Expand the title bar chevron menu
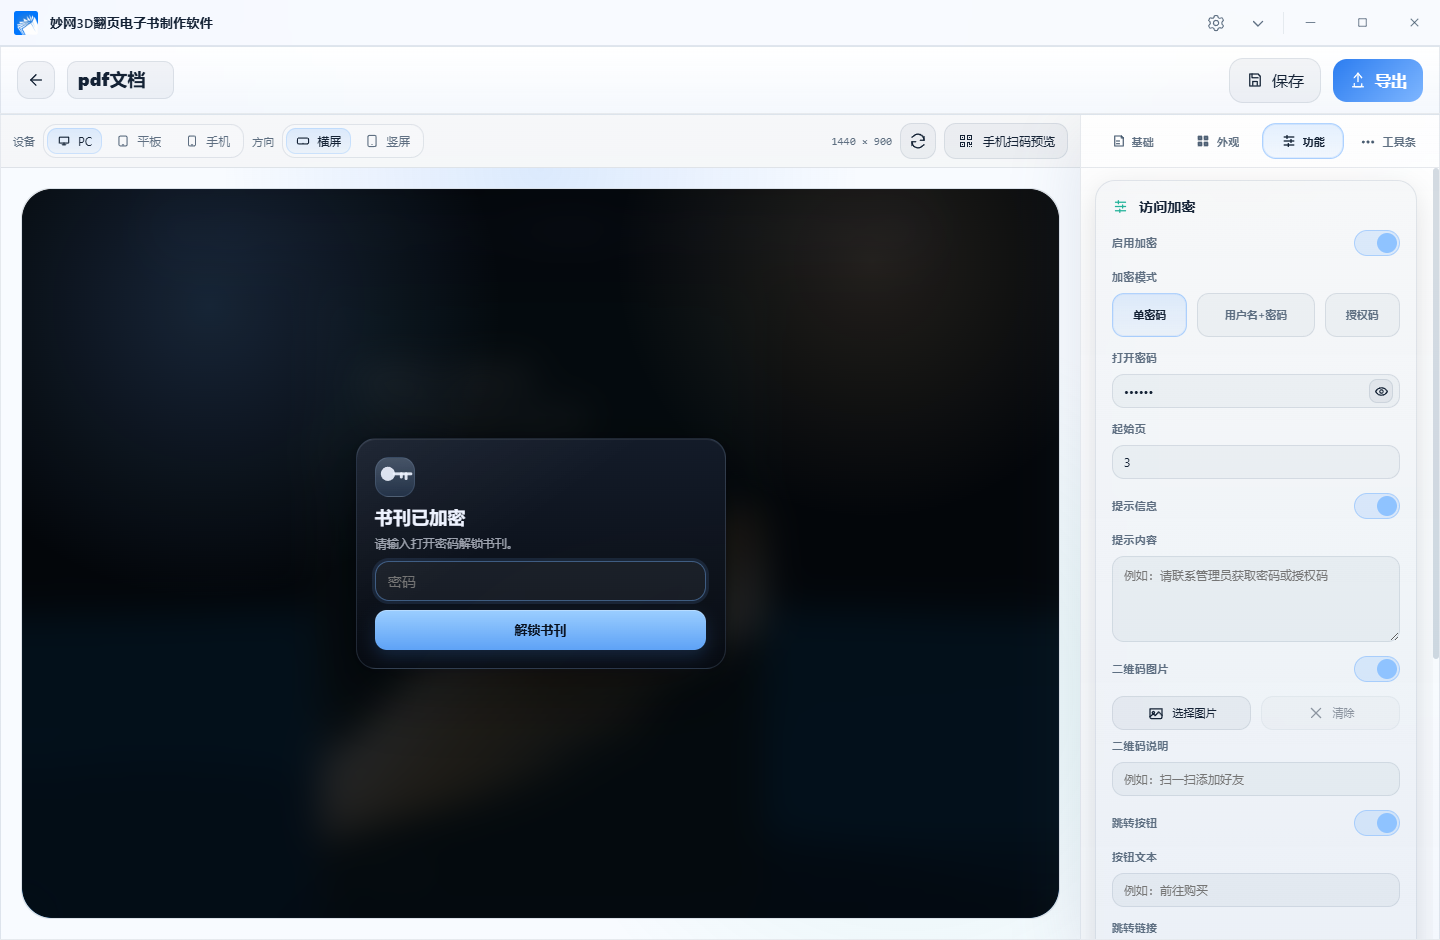 pos(1258,23)
